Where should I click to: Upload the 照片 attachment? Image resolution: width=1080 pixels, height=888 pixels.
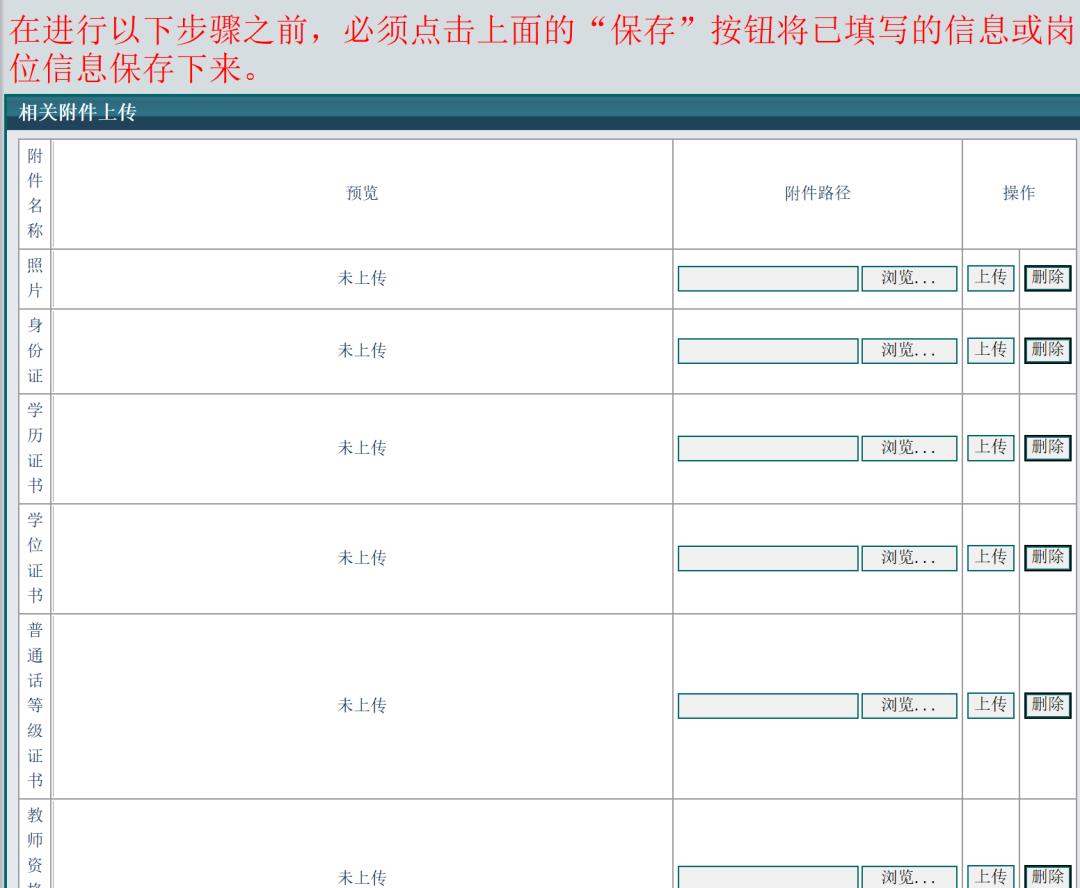coord(989,278)
